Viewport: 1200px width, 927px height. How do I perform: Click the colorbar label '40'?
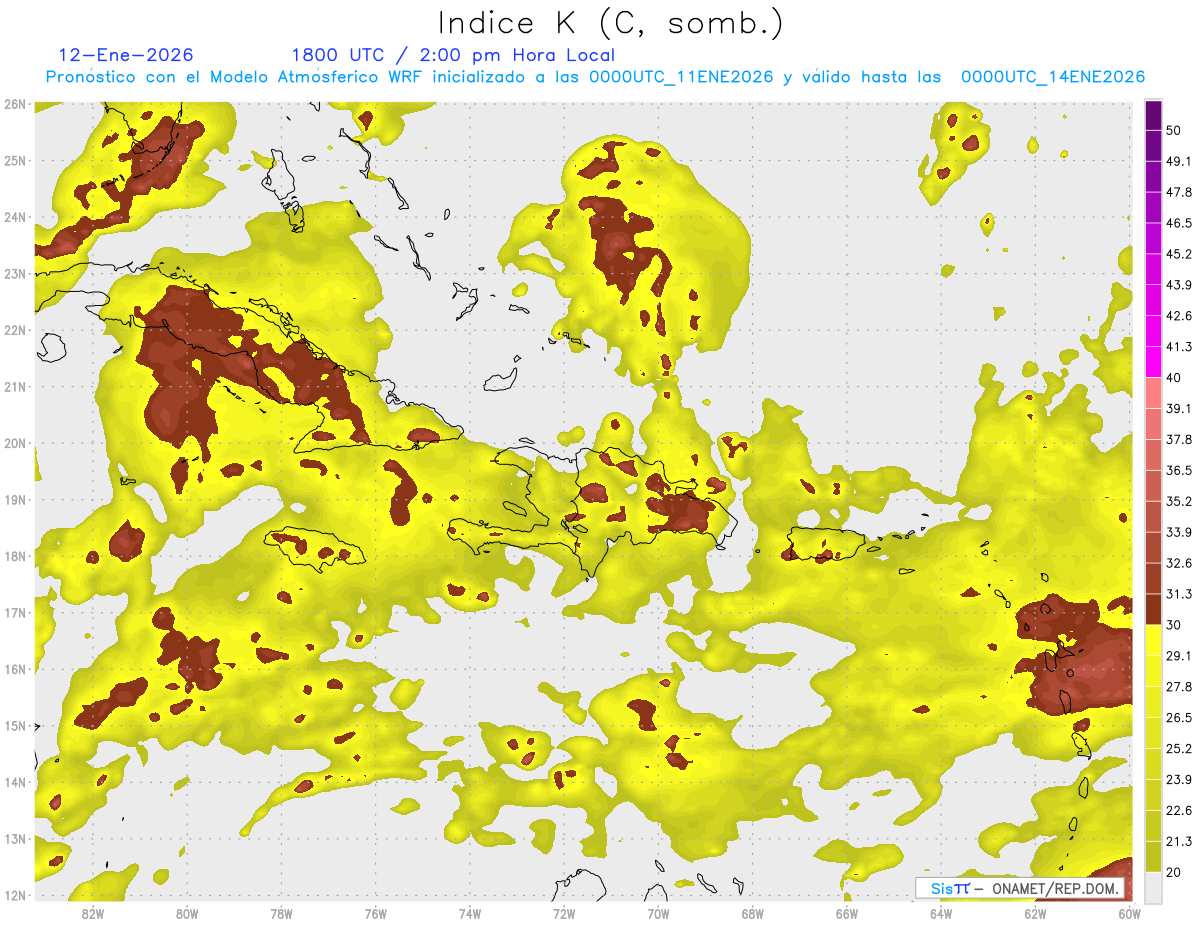(1174, 377)
